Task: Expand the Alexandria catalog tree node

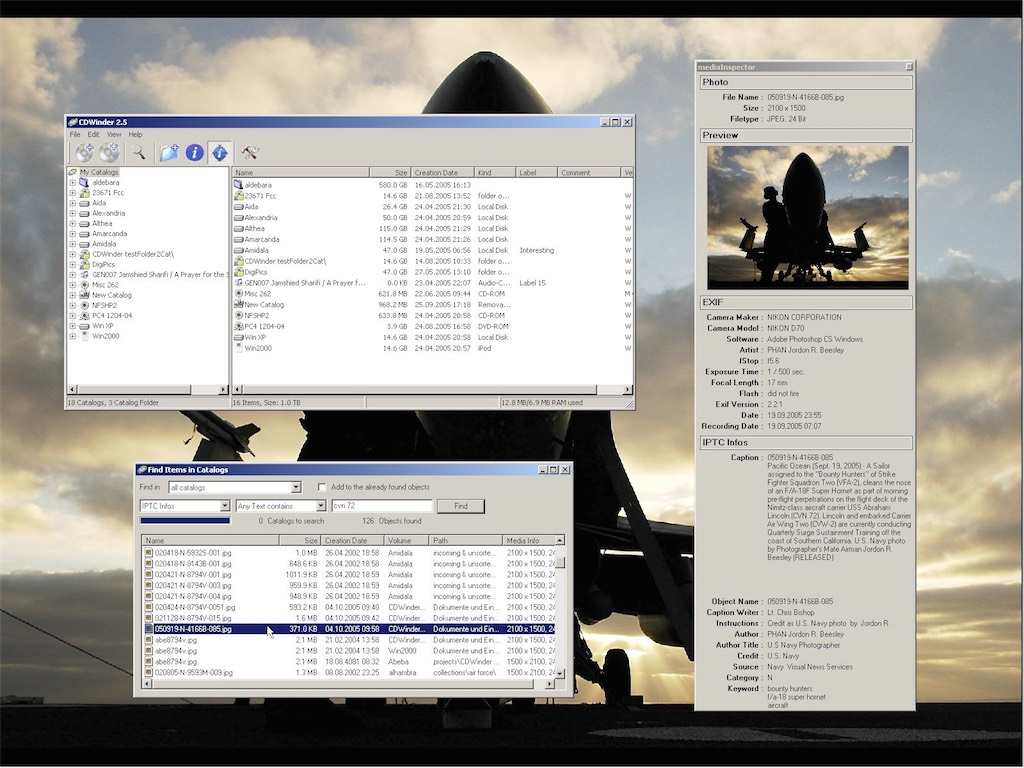Action: (x=73, y=213)
